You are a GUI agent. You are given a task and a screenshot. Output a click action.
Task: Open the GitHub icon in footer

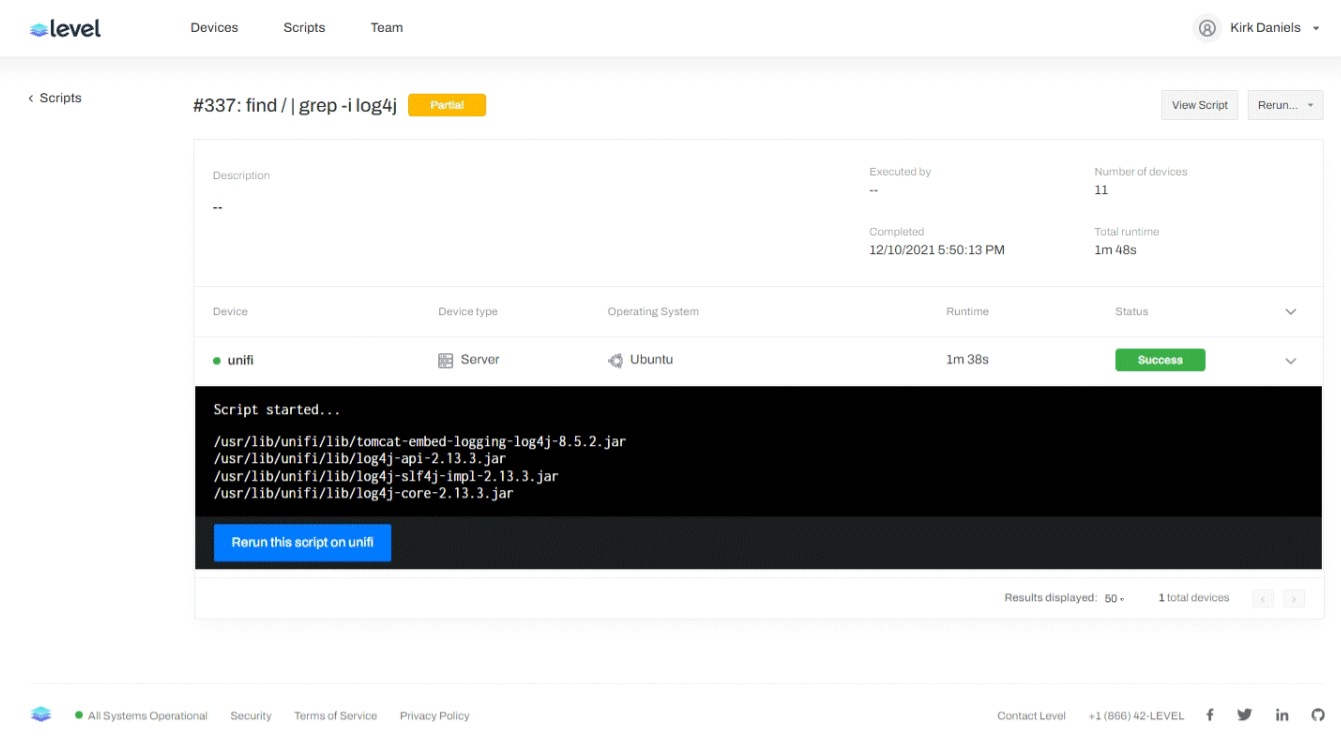tap(1318, 715)
